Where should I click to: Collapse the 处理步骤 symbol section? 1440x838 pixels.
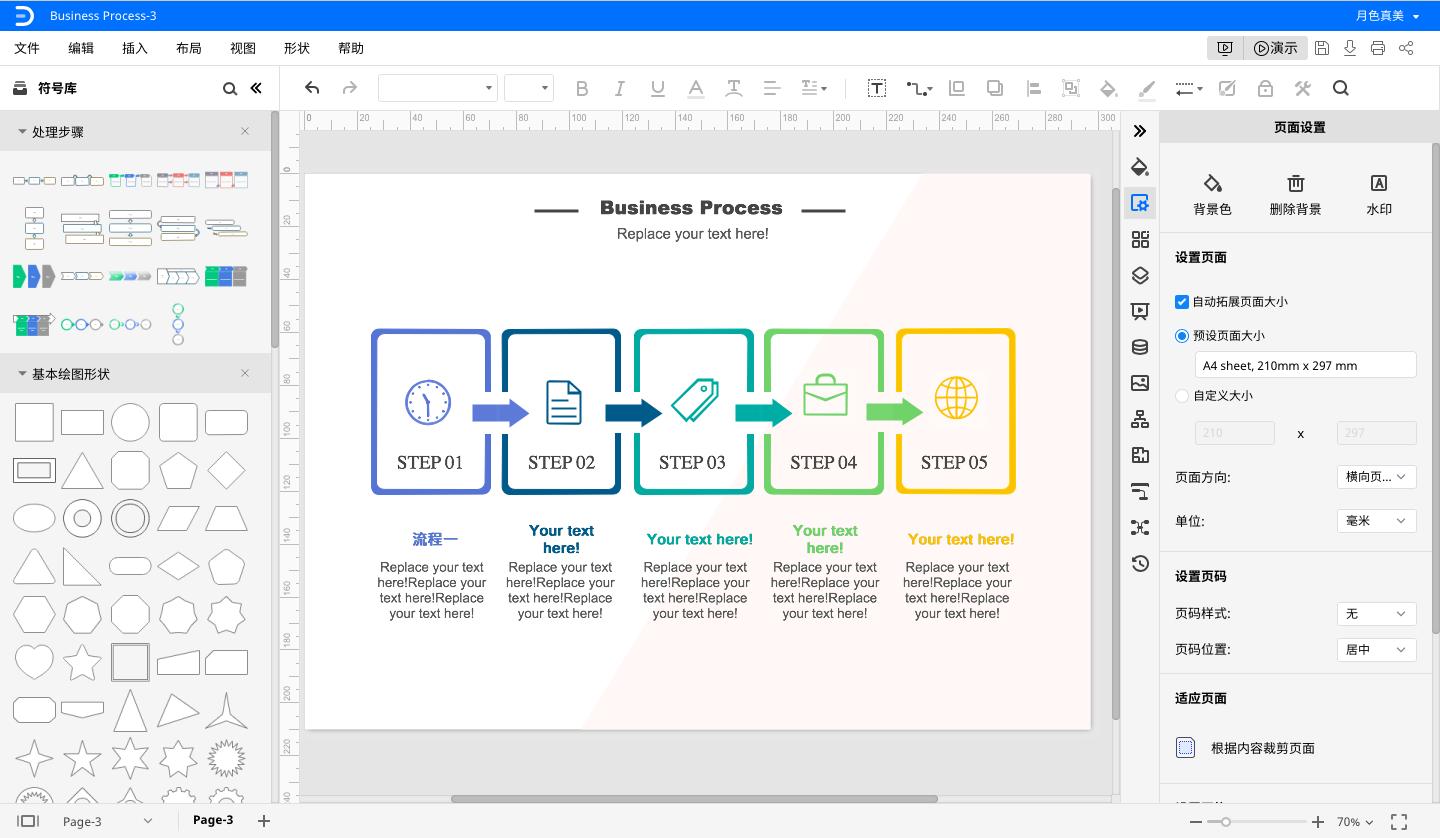tap(22, 132)
